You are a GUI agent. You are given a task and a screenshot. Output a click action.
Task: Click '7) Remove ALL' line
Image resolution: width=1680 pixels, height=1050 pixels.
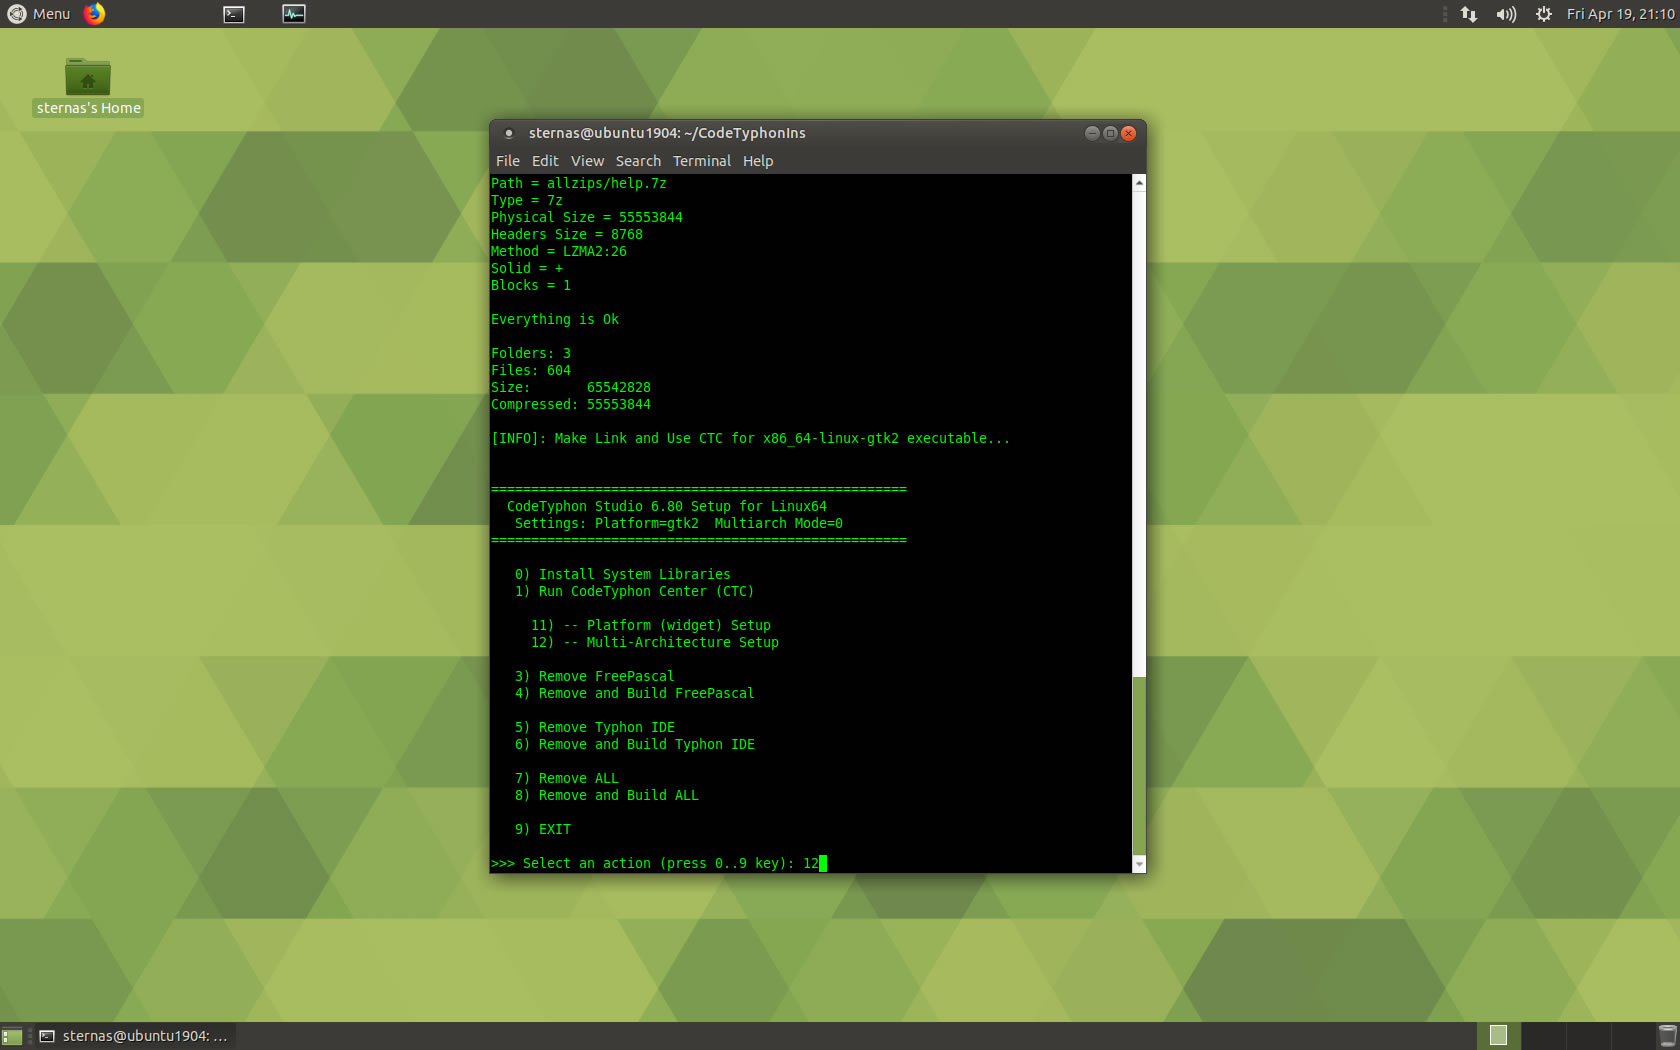point(567,778)
